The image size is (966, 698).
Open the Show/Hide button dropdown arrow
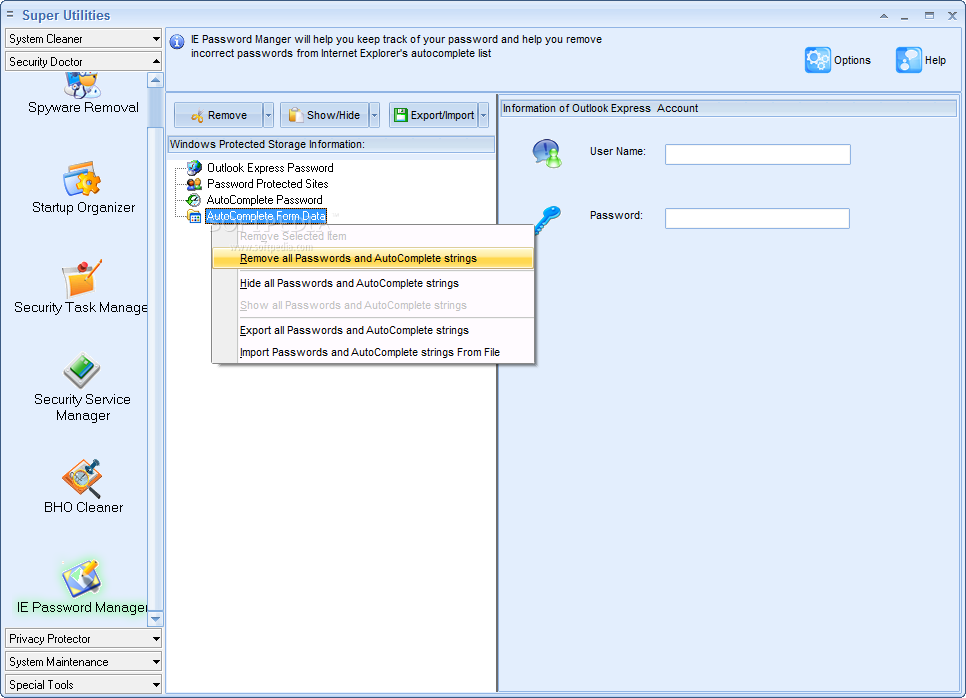coord(375,115)
